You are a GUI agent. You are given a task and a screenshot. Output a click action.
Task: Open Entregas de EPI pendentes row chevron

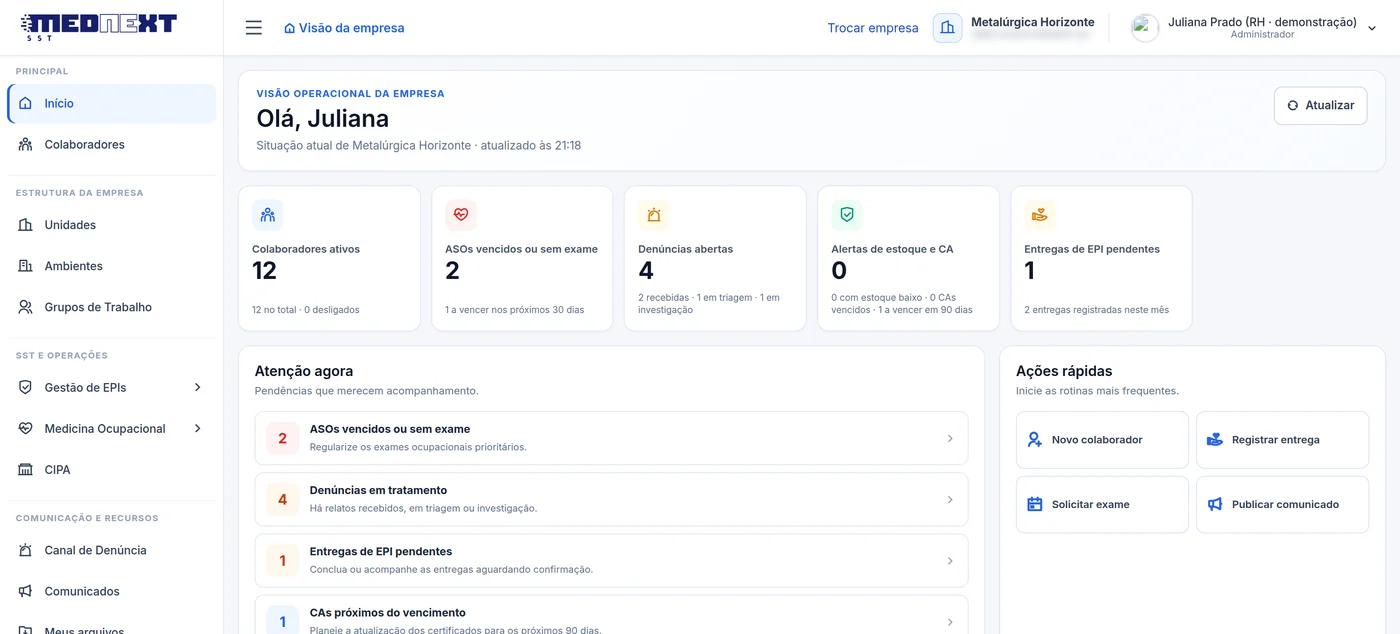point(950,561)
